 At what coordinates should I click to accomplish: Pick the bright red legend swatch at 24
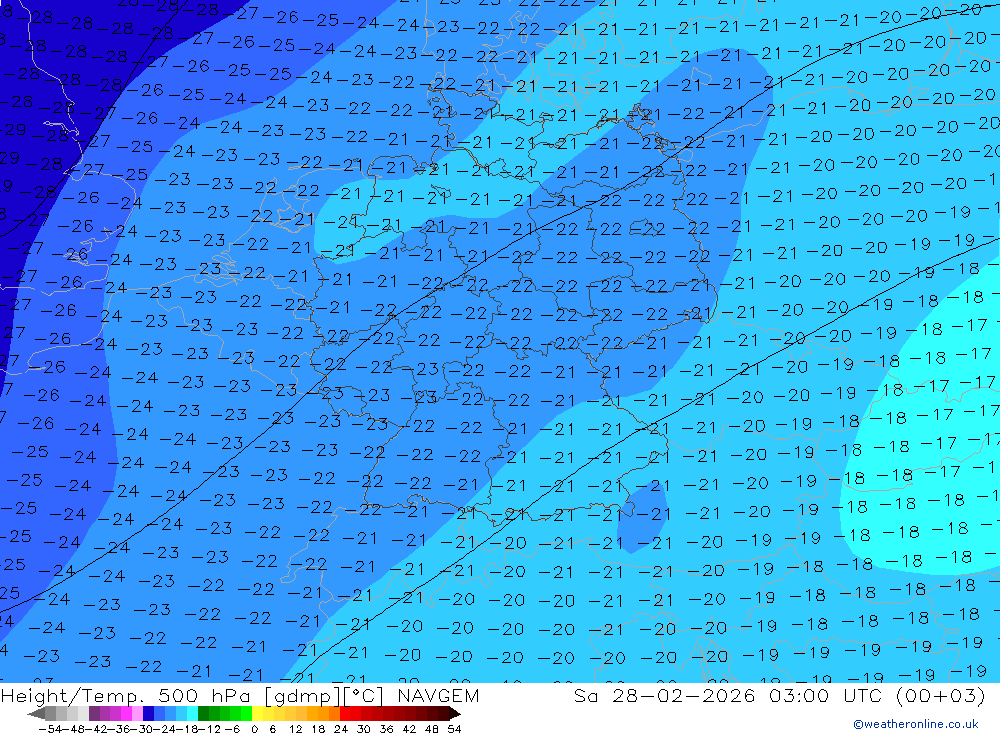pos(345,713)
